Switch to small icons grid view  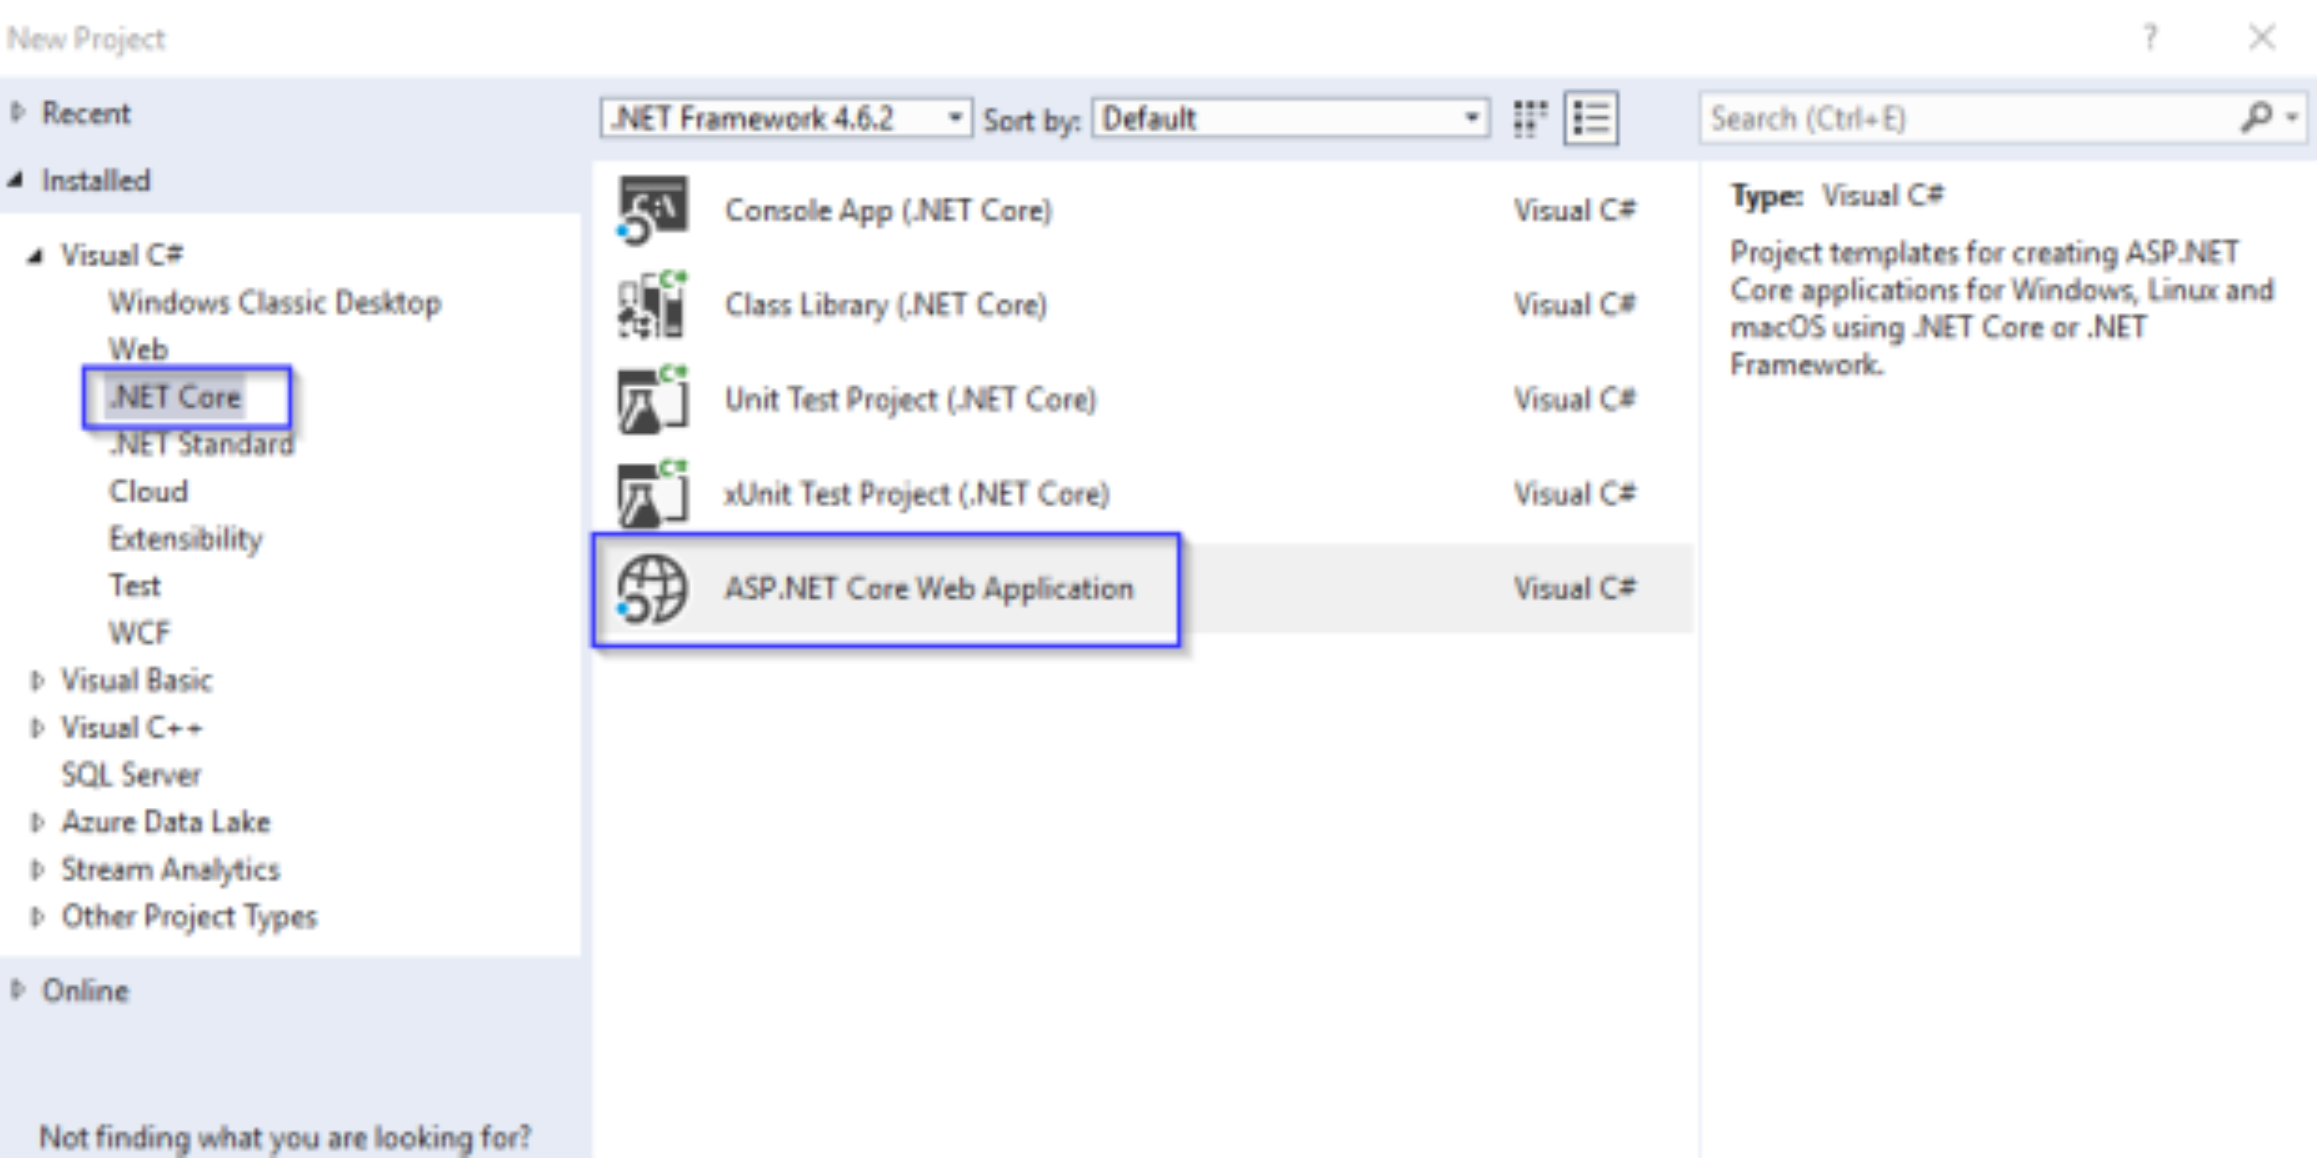tap(1529, 119)
